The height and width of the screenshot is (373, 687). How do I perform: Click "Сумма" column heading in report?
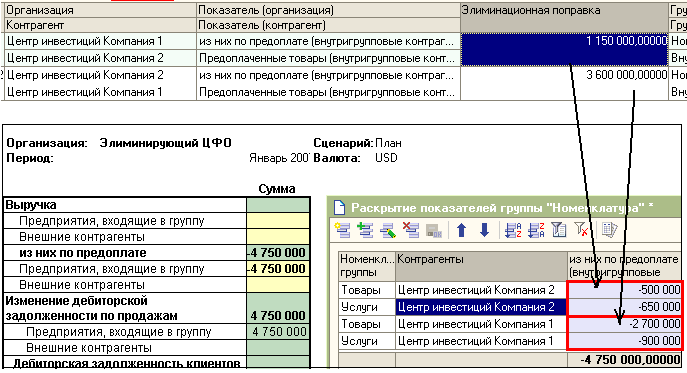[277, 189]
